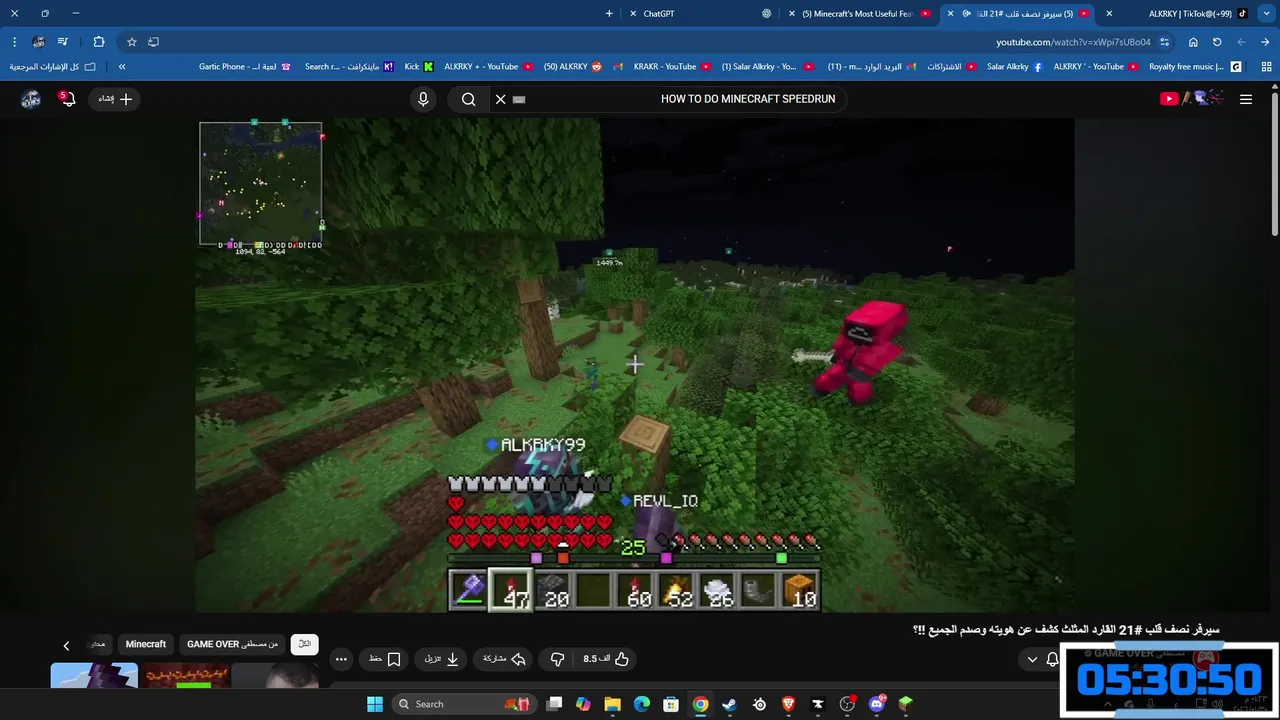Screen dimensions: 1280x720
Task: Open more actions three-dot menu below video
Action: tap(341, 659)
